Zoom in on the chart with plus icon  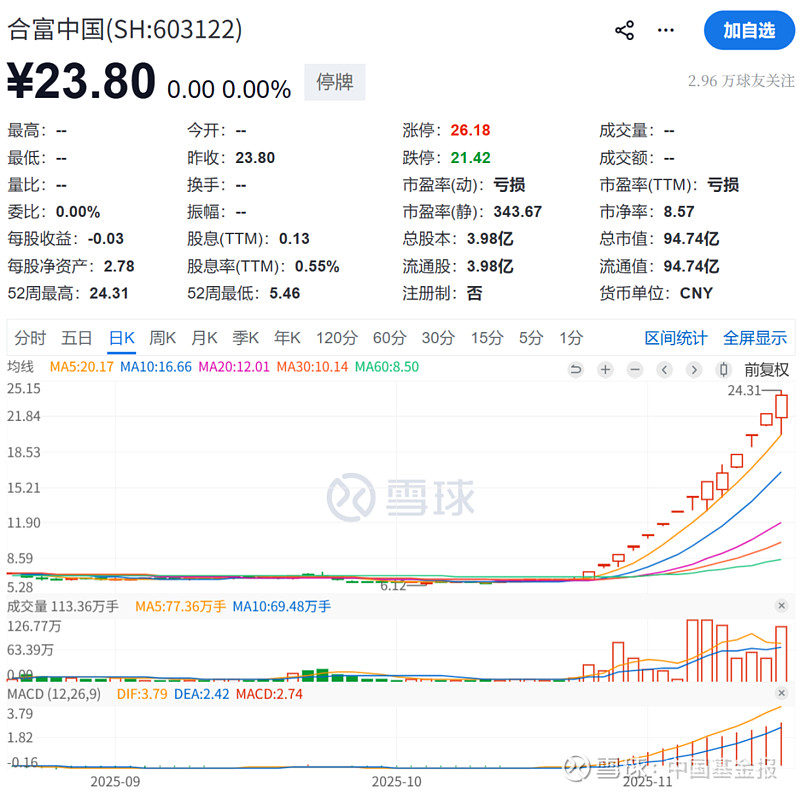[605, 369]
